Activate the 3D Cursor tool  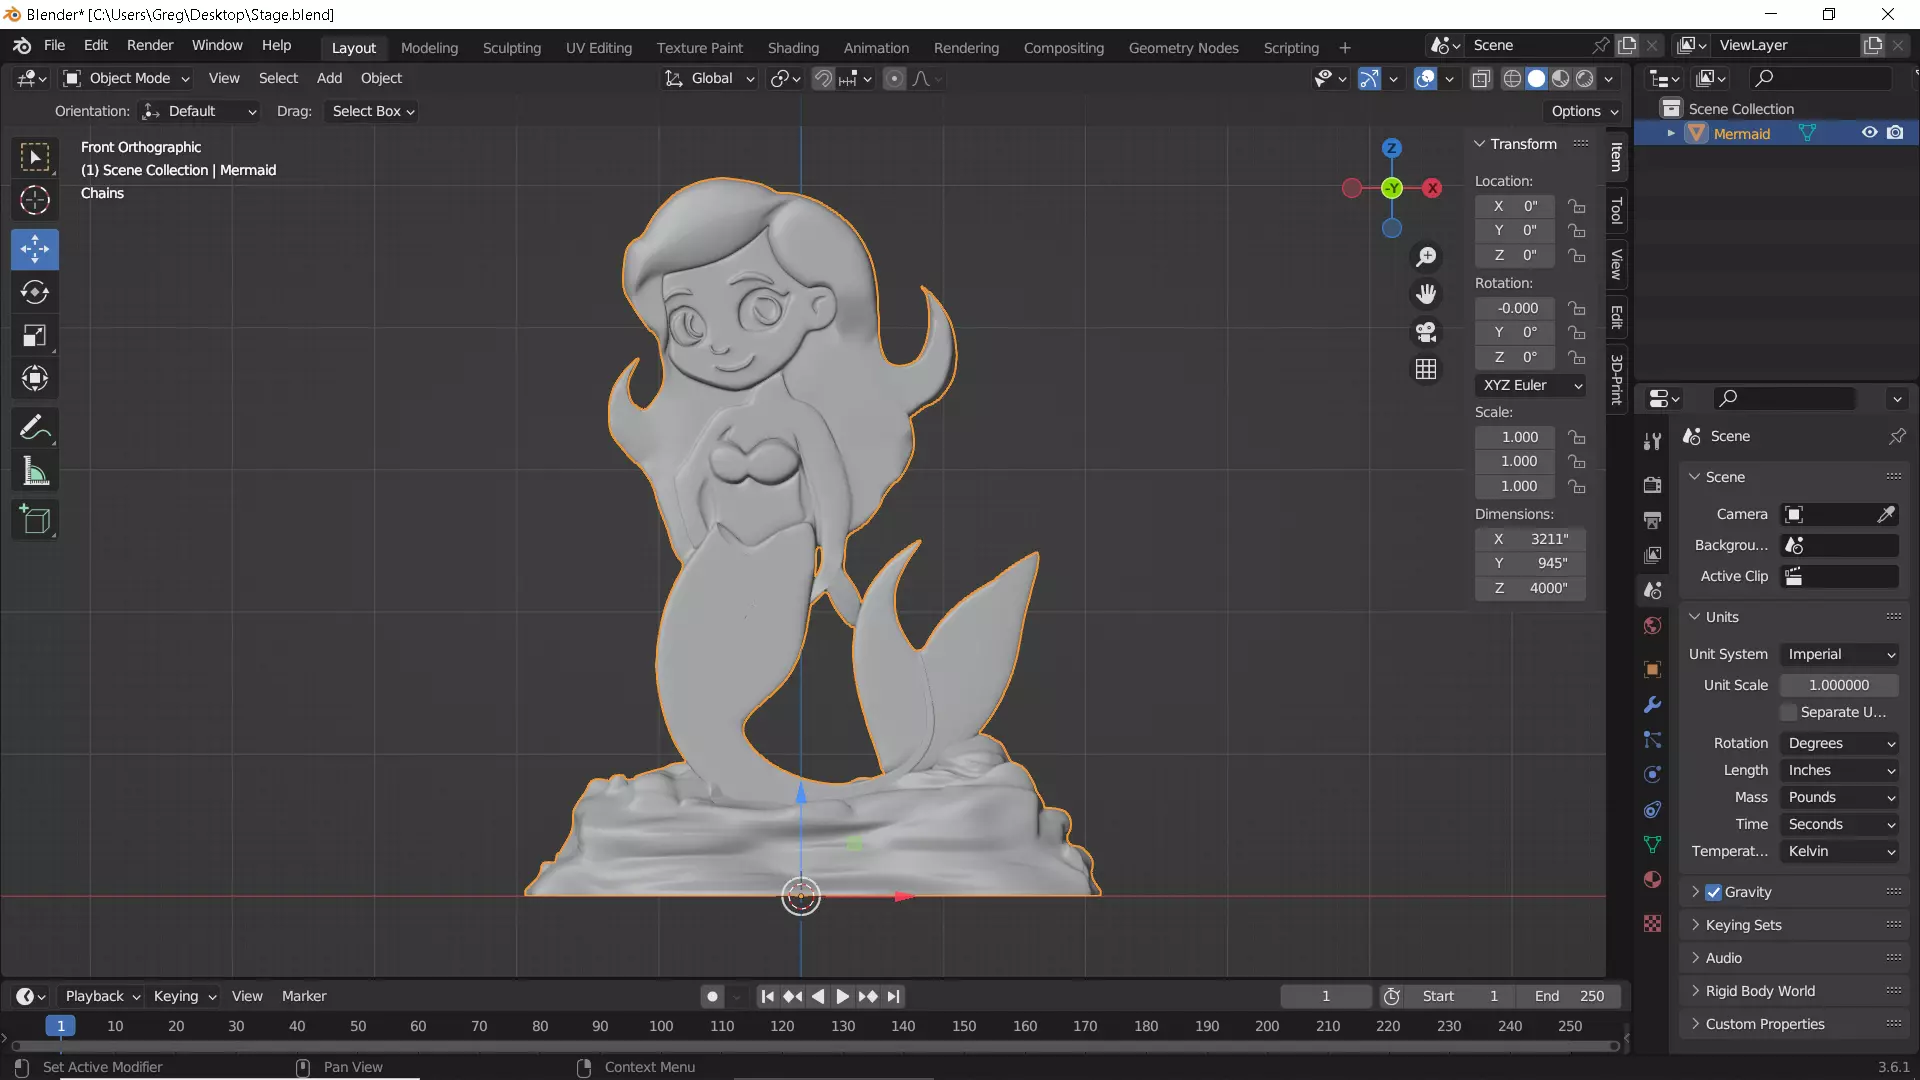point(35,201)
